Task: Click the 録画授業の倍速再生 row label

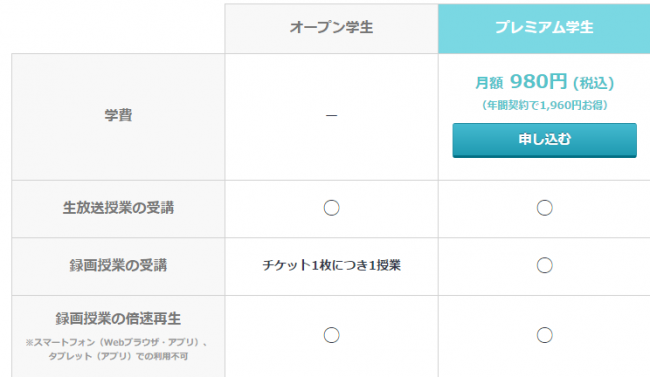Action: 118,319
